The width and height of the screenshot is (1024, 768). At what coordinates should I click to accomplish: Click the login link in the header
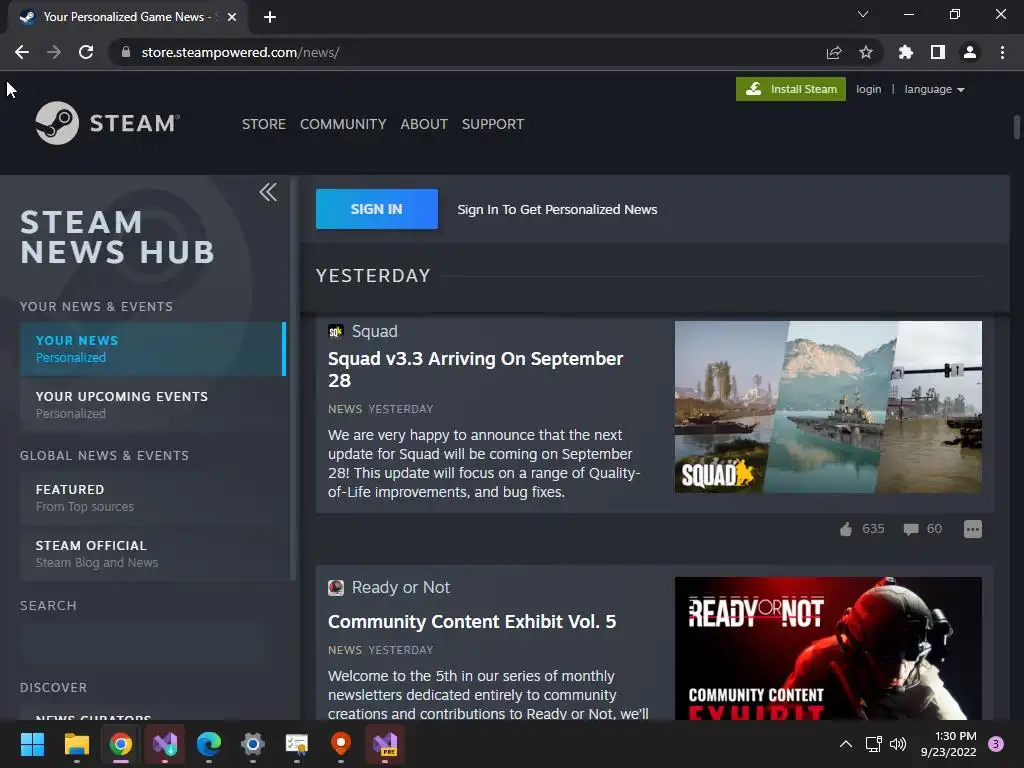tap(869, 89)
